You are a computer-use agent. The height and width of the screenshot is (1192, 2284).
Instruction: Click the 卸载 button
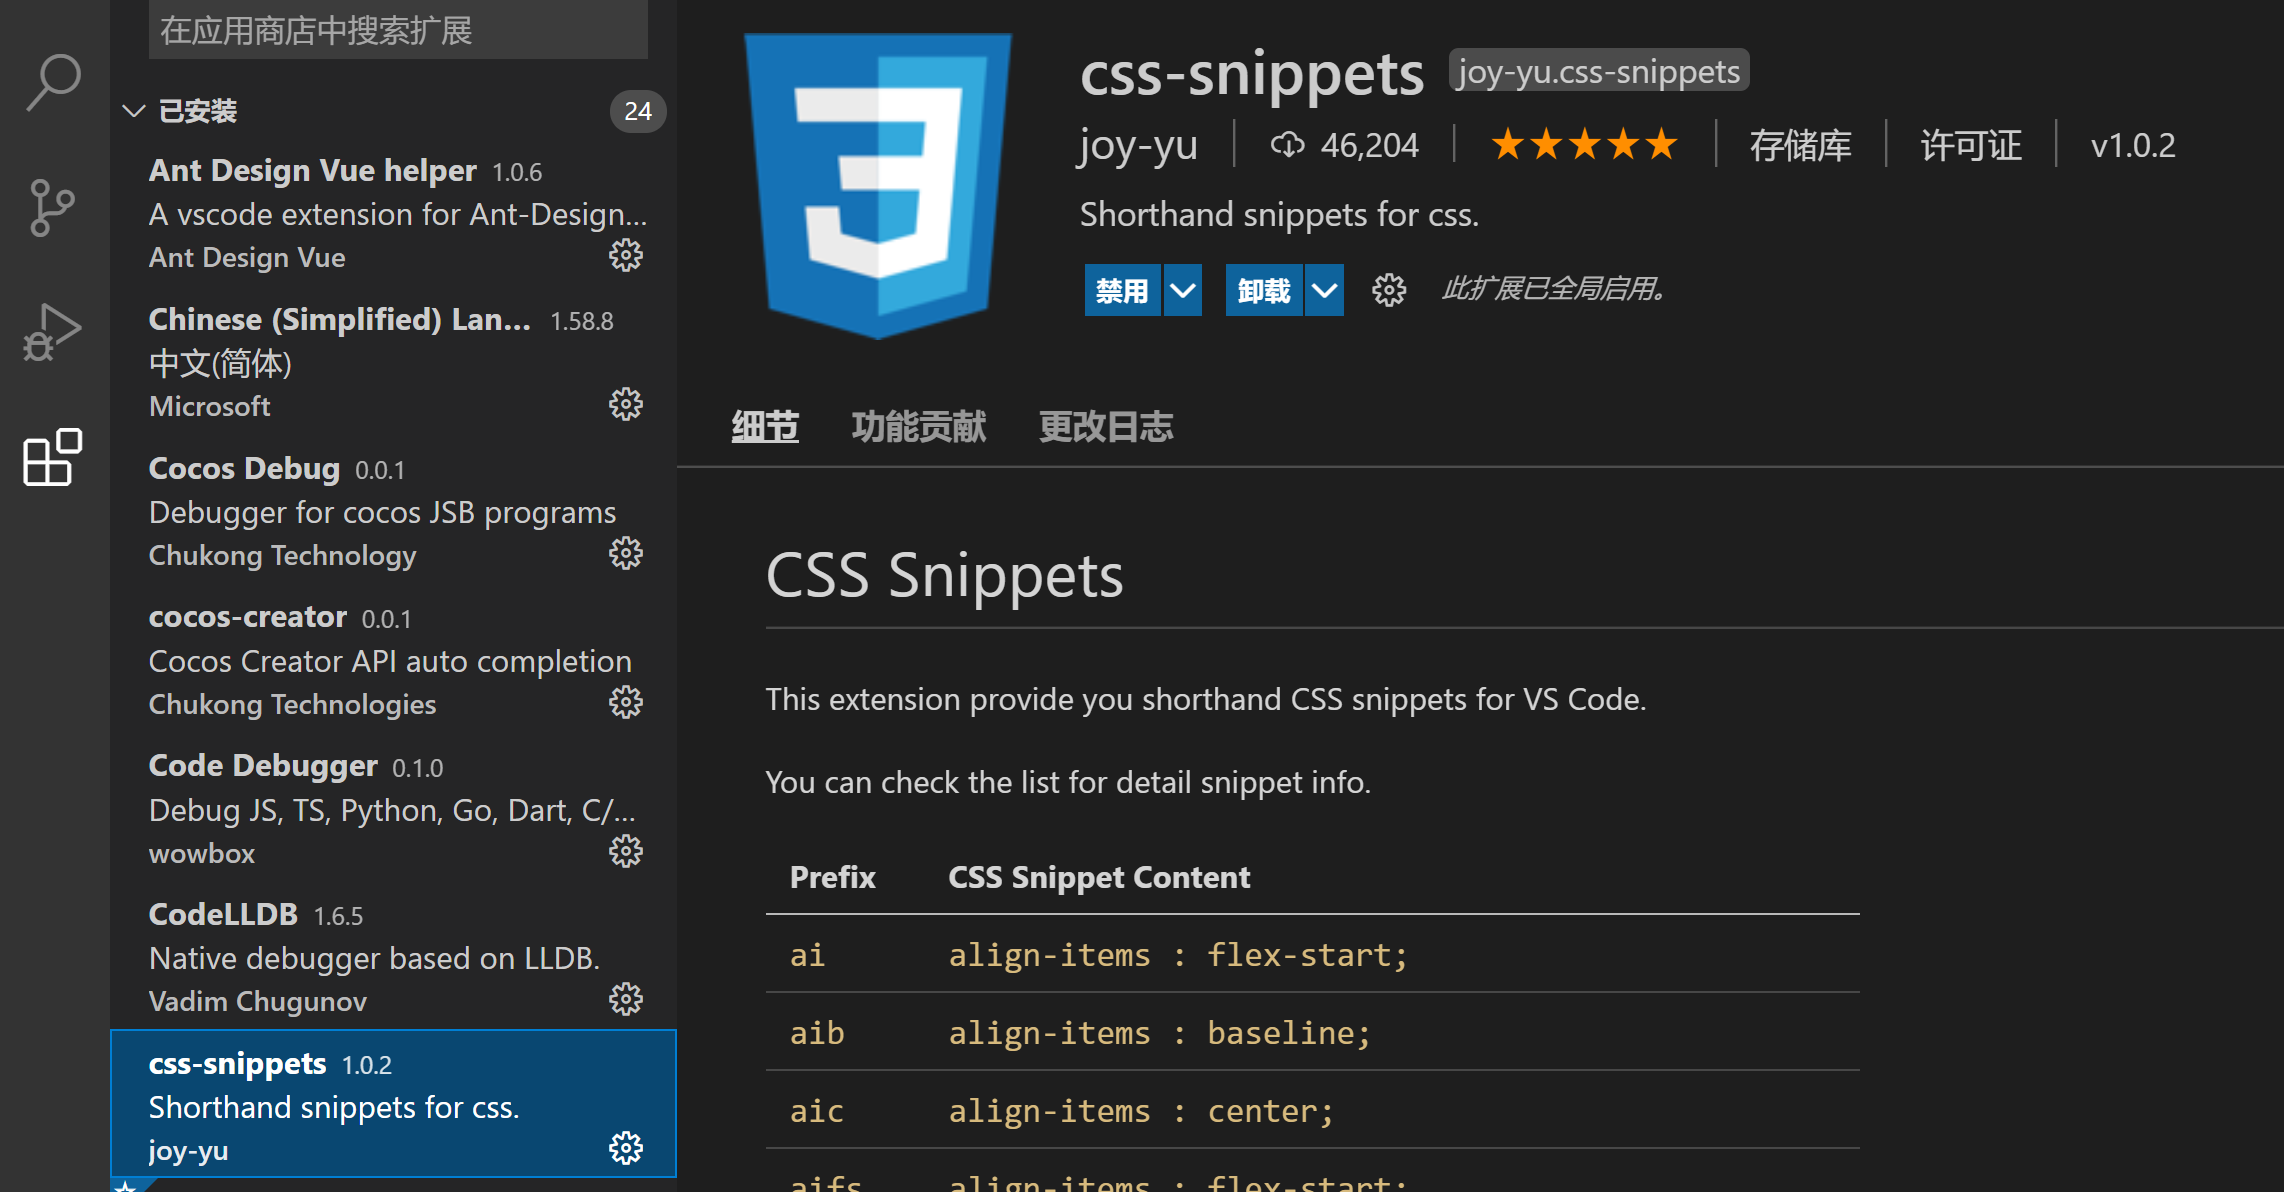click(x=1264, y=291)
